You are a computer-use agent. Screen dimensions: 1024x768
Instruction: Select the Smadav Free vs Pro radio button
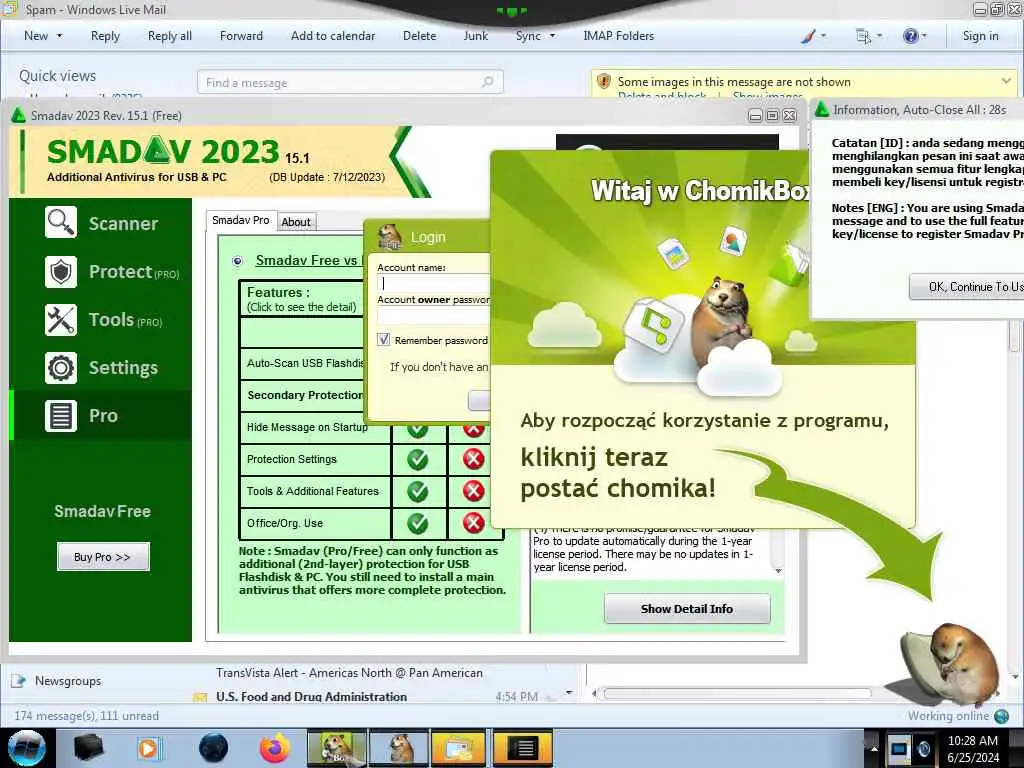(238, 261)
